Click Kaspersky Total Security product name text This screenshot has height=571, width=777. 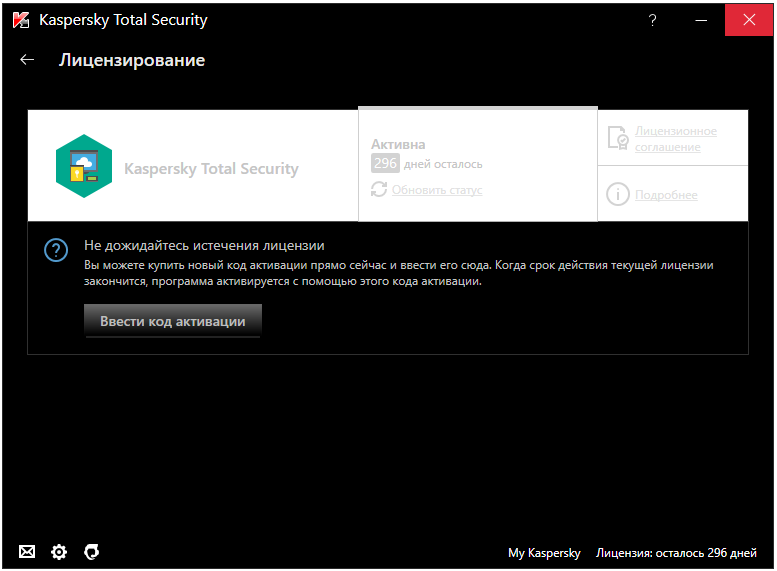click(x=211, y=169)
